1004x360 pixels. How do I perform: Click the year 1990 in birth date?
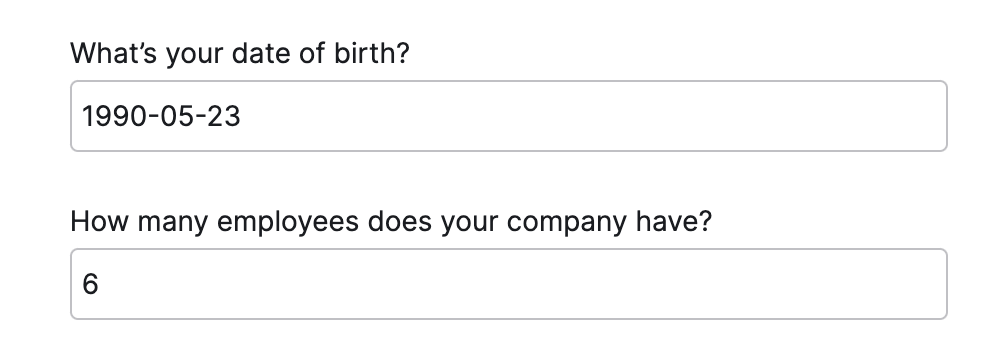coord(113,117)
